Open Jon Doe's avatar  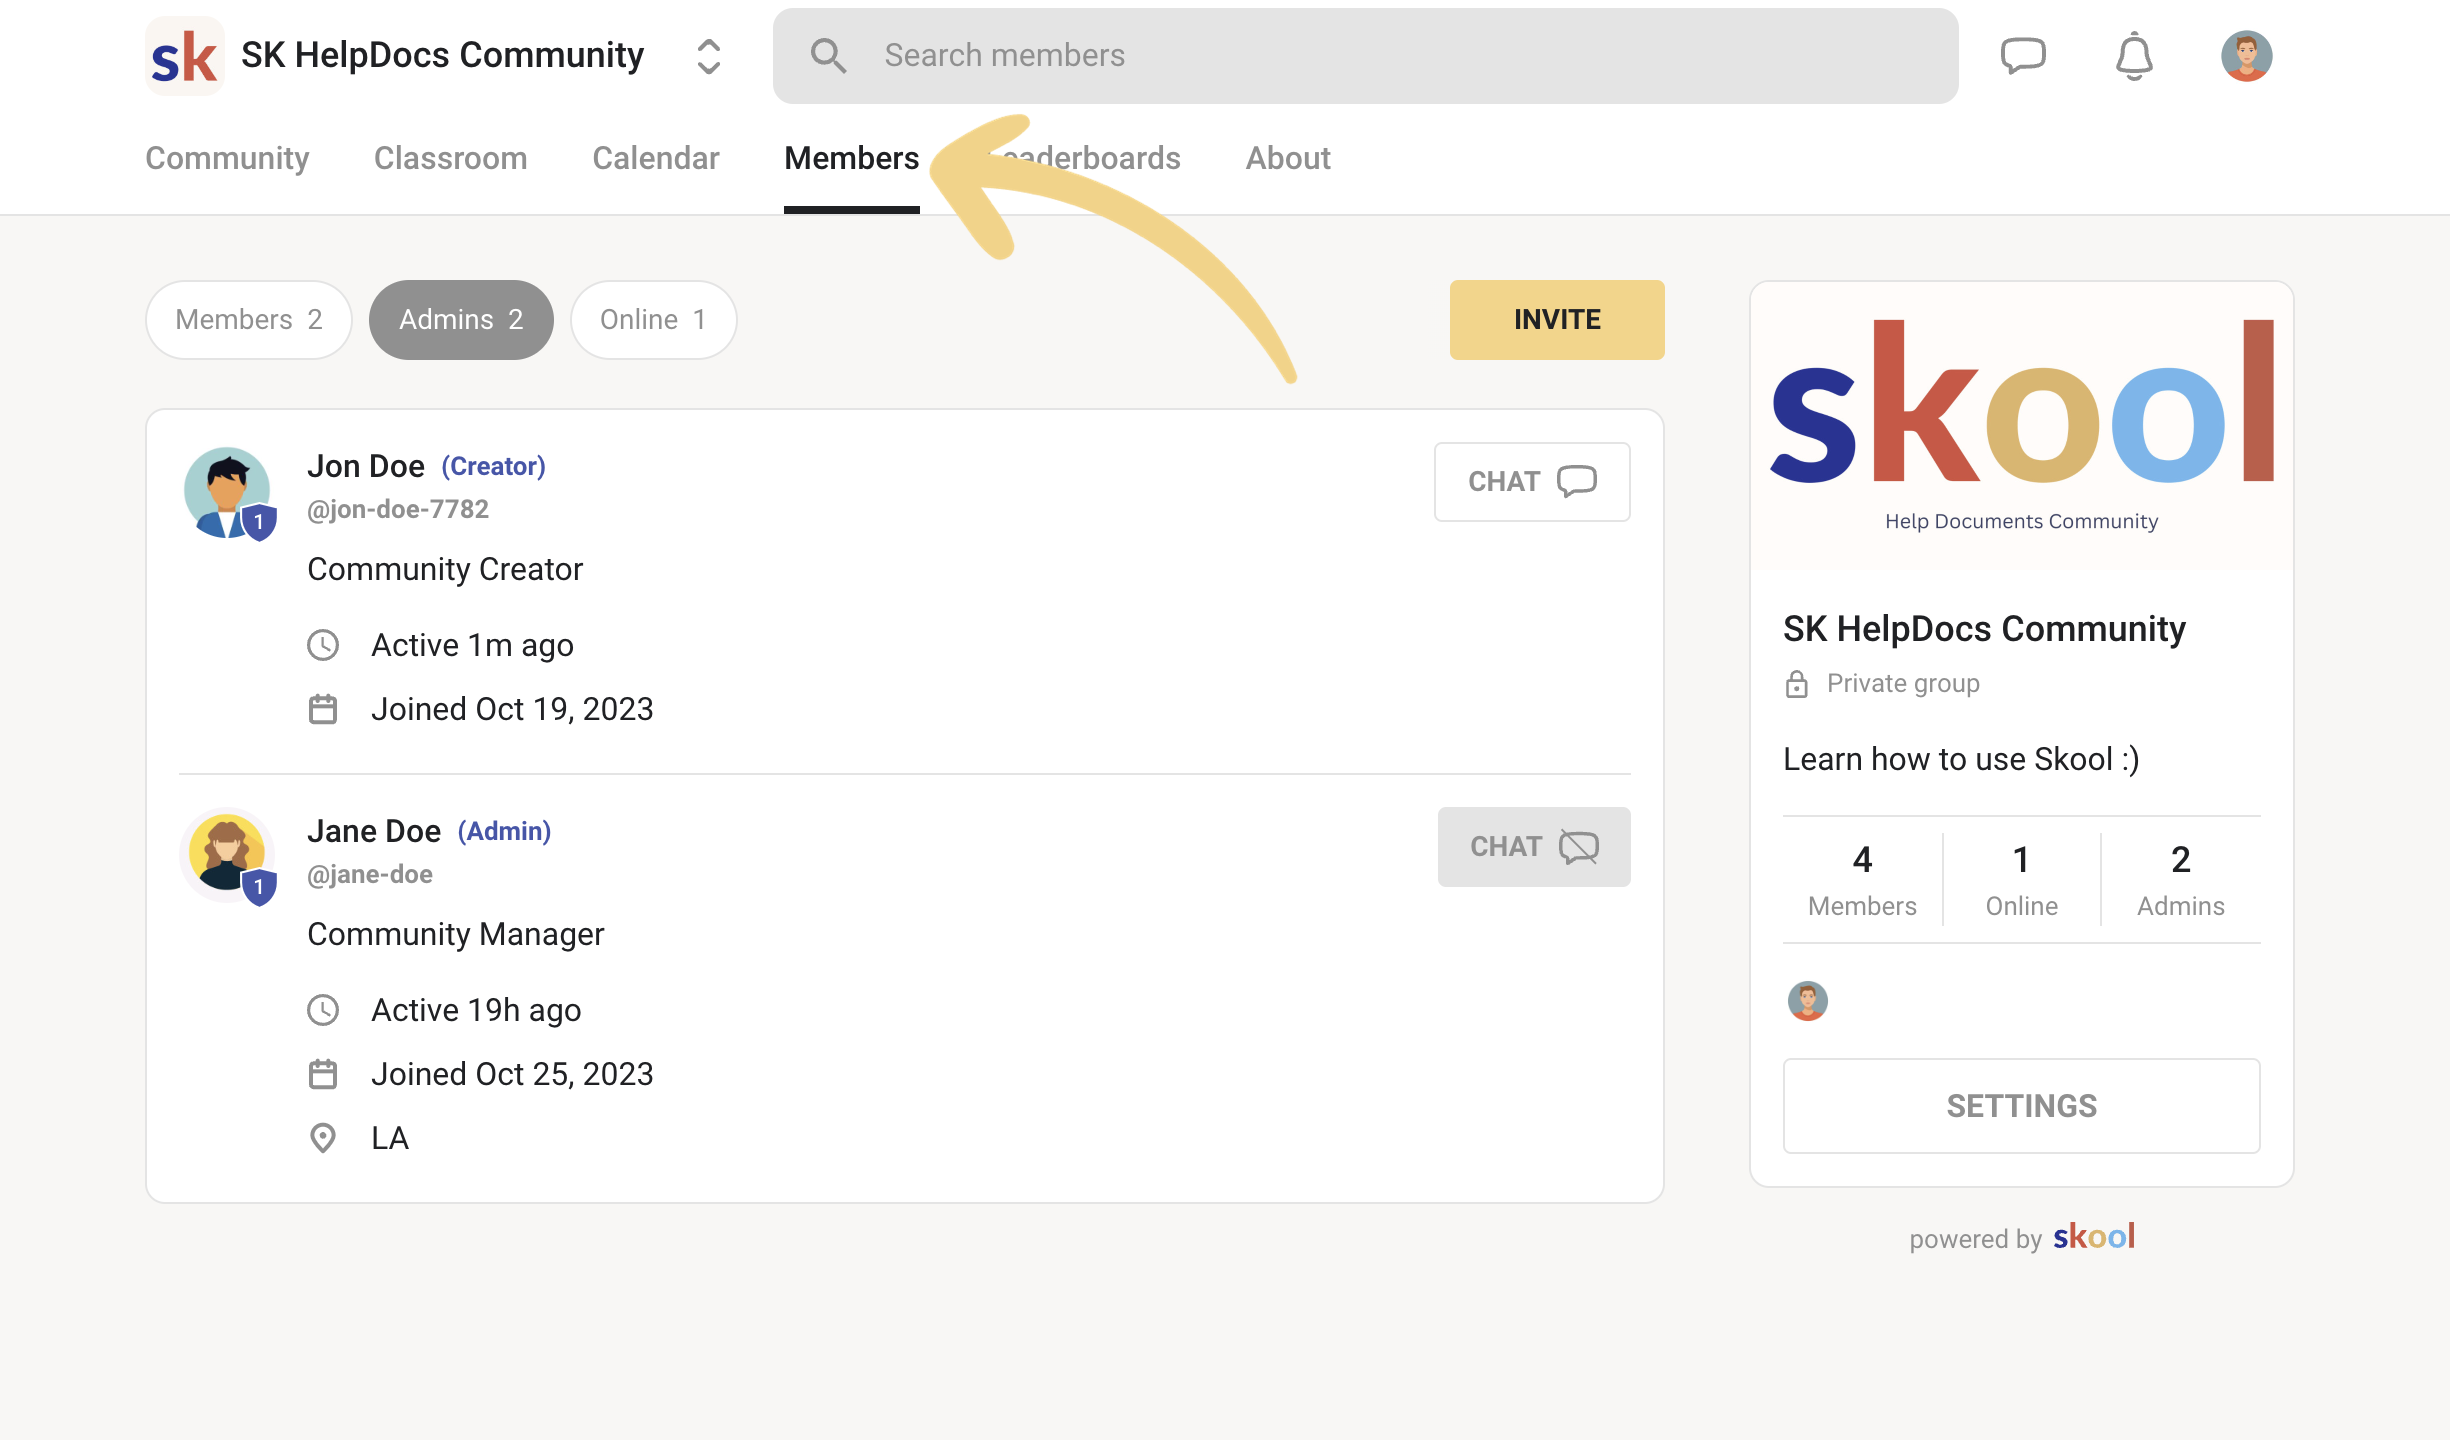coord(226,491)
